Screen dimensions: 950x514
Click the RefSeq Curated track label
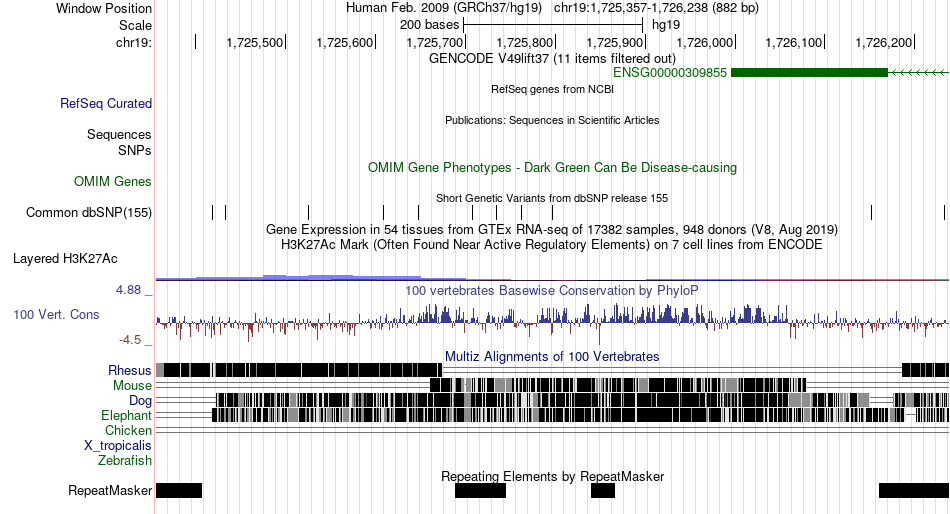click(106, 104)
